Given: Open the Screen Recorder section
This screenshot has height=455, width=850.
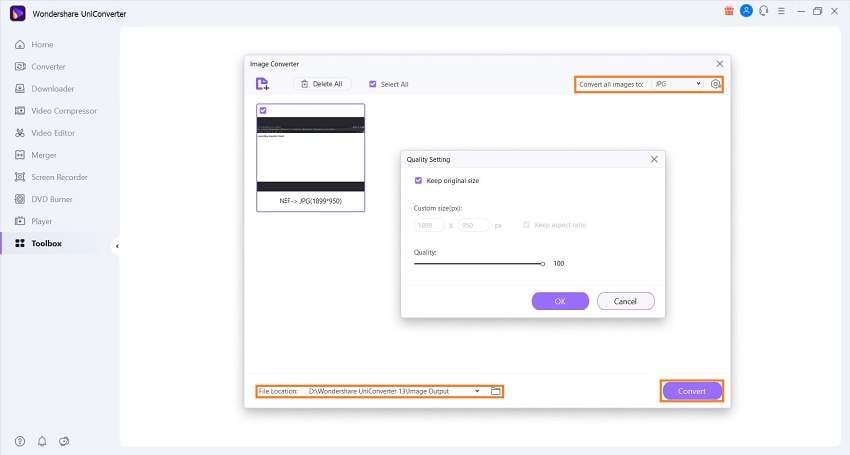Looking at the screenshot, I should pos(51,177).
